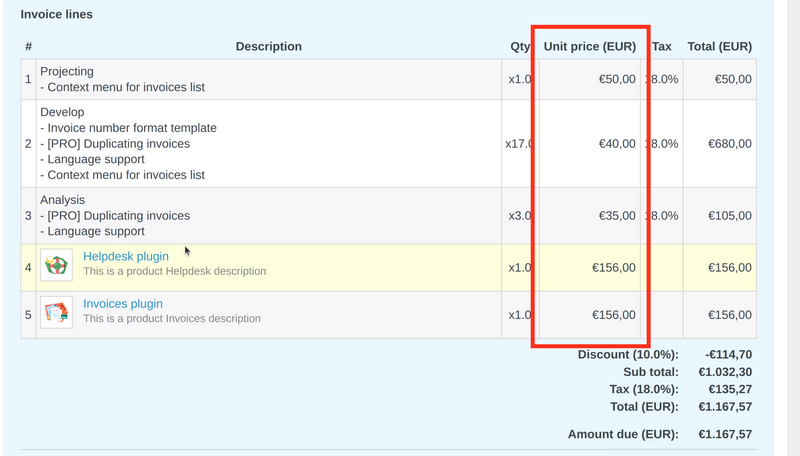Select the Projecting line description text

point(67,72)
